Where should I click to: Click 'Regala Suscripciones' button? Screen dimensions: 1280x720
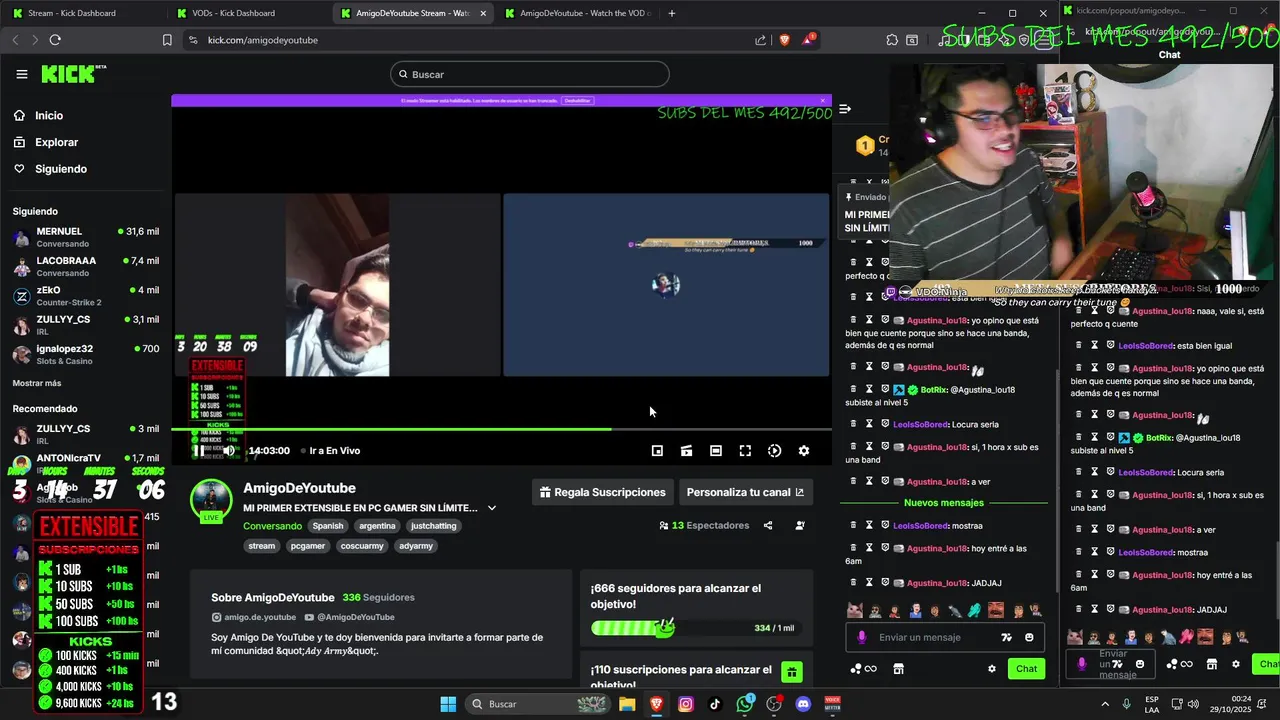point(602,492)
